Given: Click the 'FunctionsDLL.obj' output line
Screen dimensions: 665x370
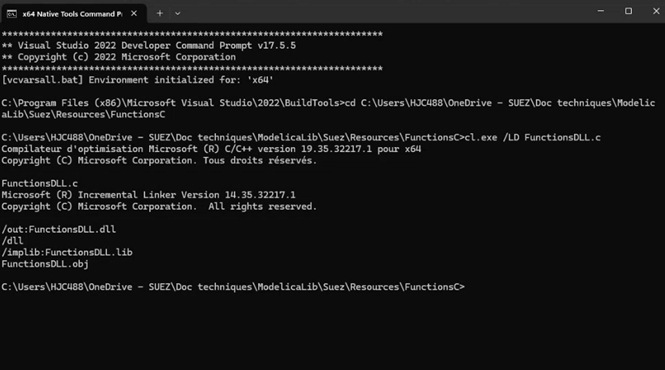Looking at the screenshot, I should pos(45,264).
